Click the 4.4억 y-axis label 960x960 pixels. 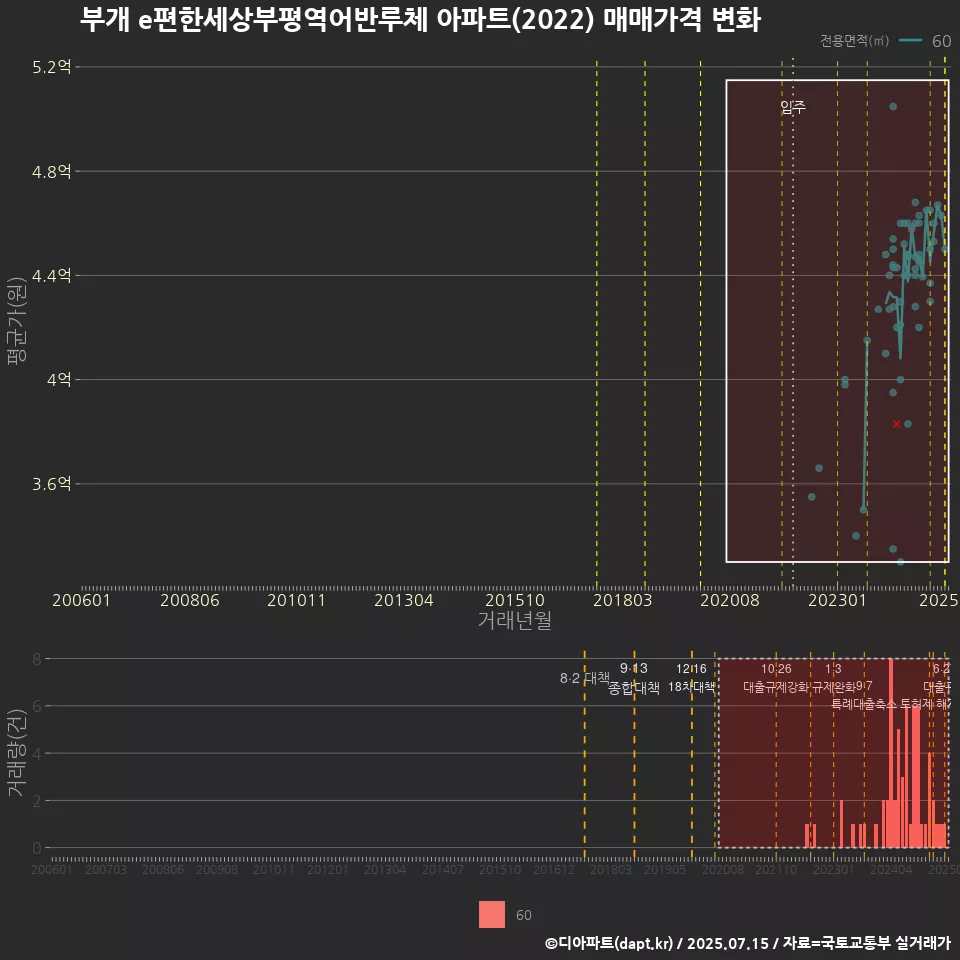point(52,276)
